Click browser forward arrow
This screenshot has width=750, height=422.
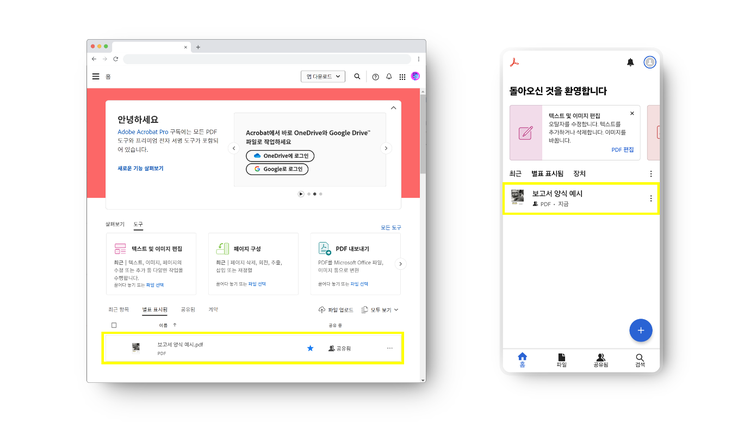pos(105,59)
